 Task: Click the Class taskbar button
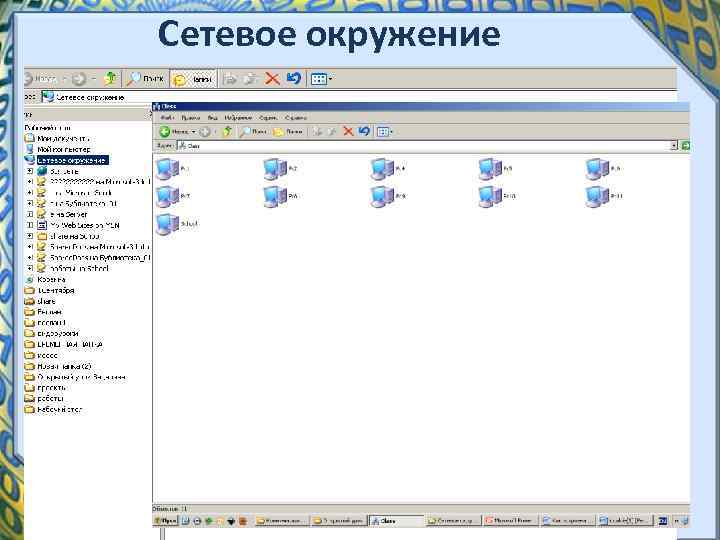click(397, 521)
